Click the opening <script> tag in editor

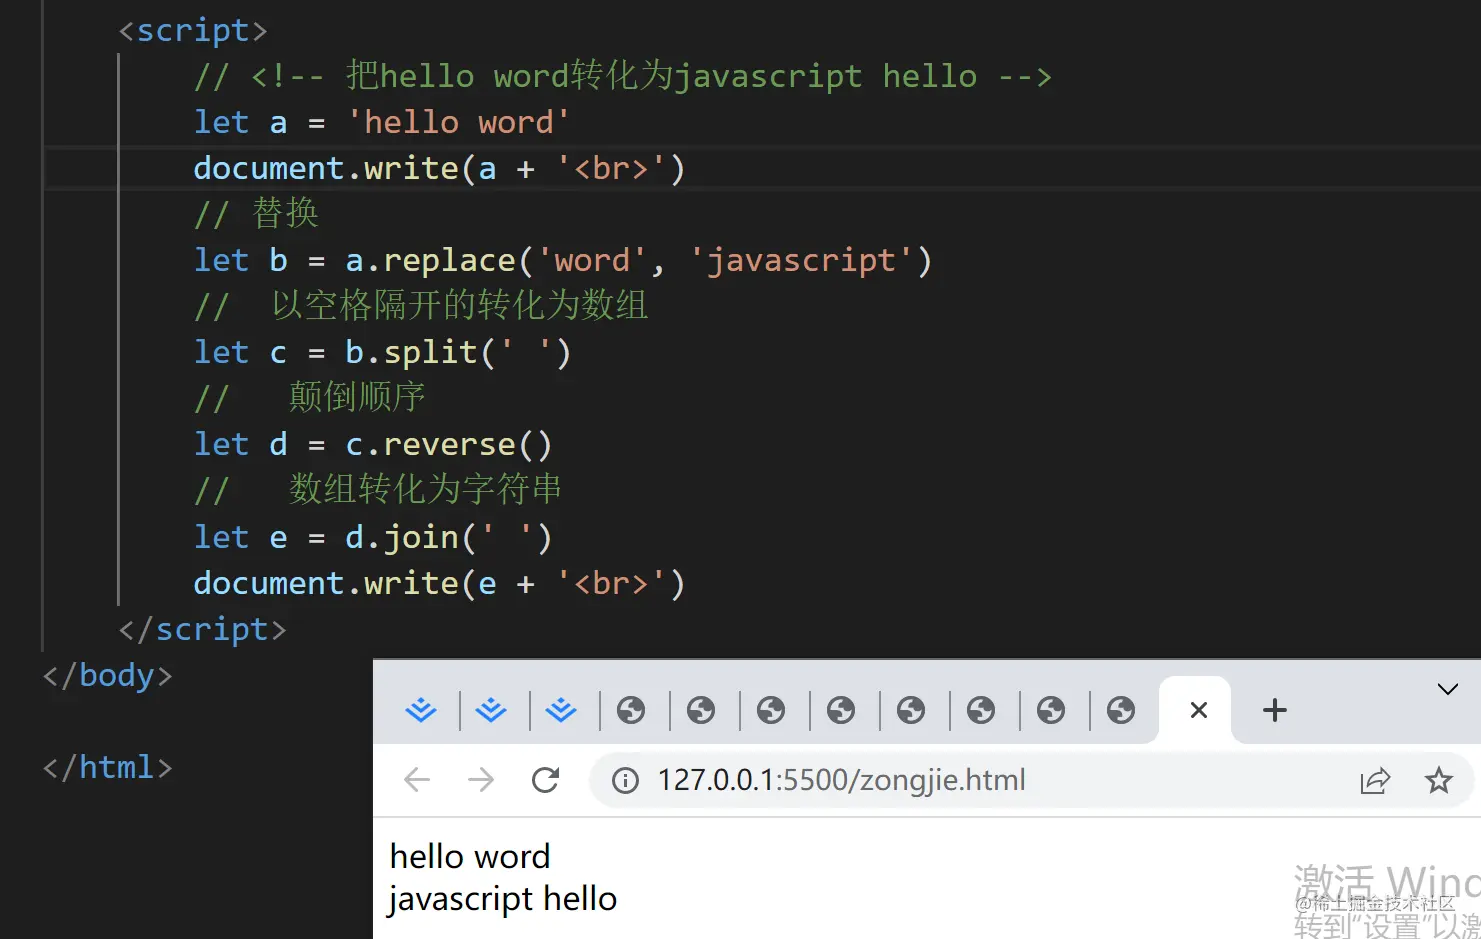point(193,30)
